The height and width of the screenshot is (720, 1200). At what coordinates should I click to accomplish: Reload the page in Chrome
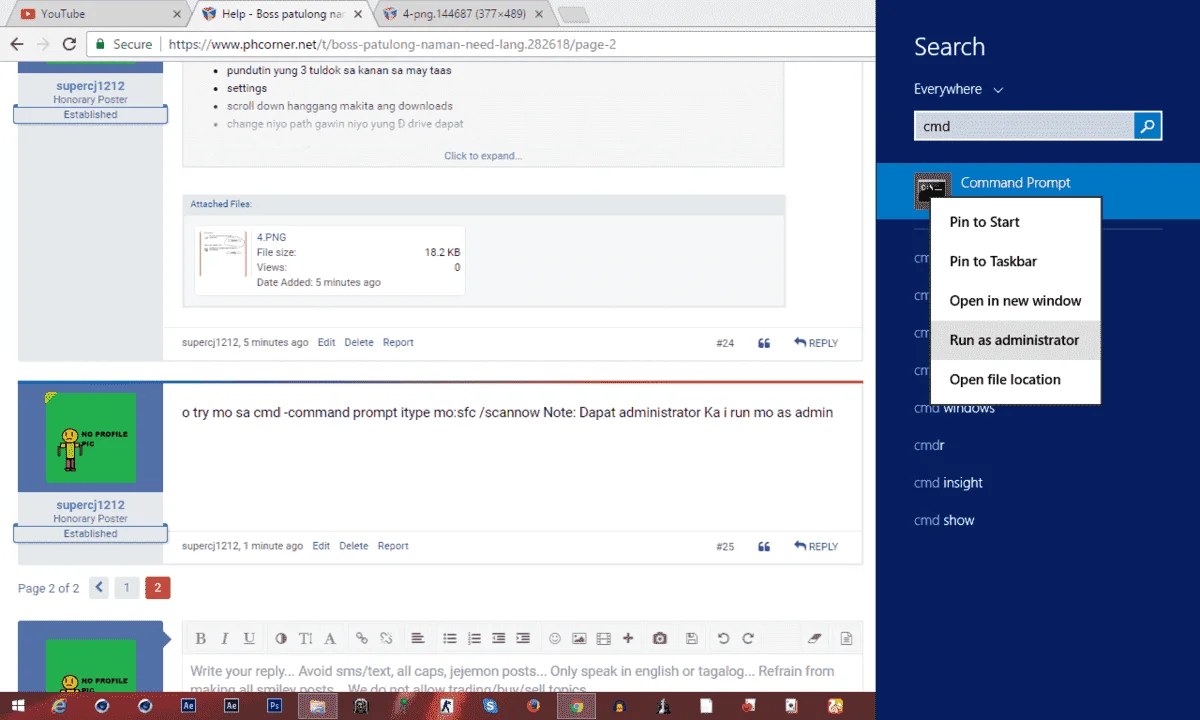click(x=69, y=44)
